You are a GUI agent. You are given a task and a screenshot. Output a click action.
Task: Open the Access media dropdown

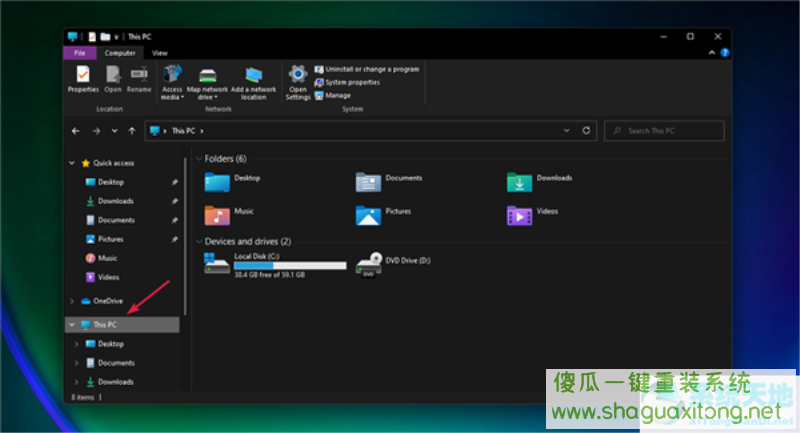click(x=172, y=82)
